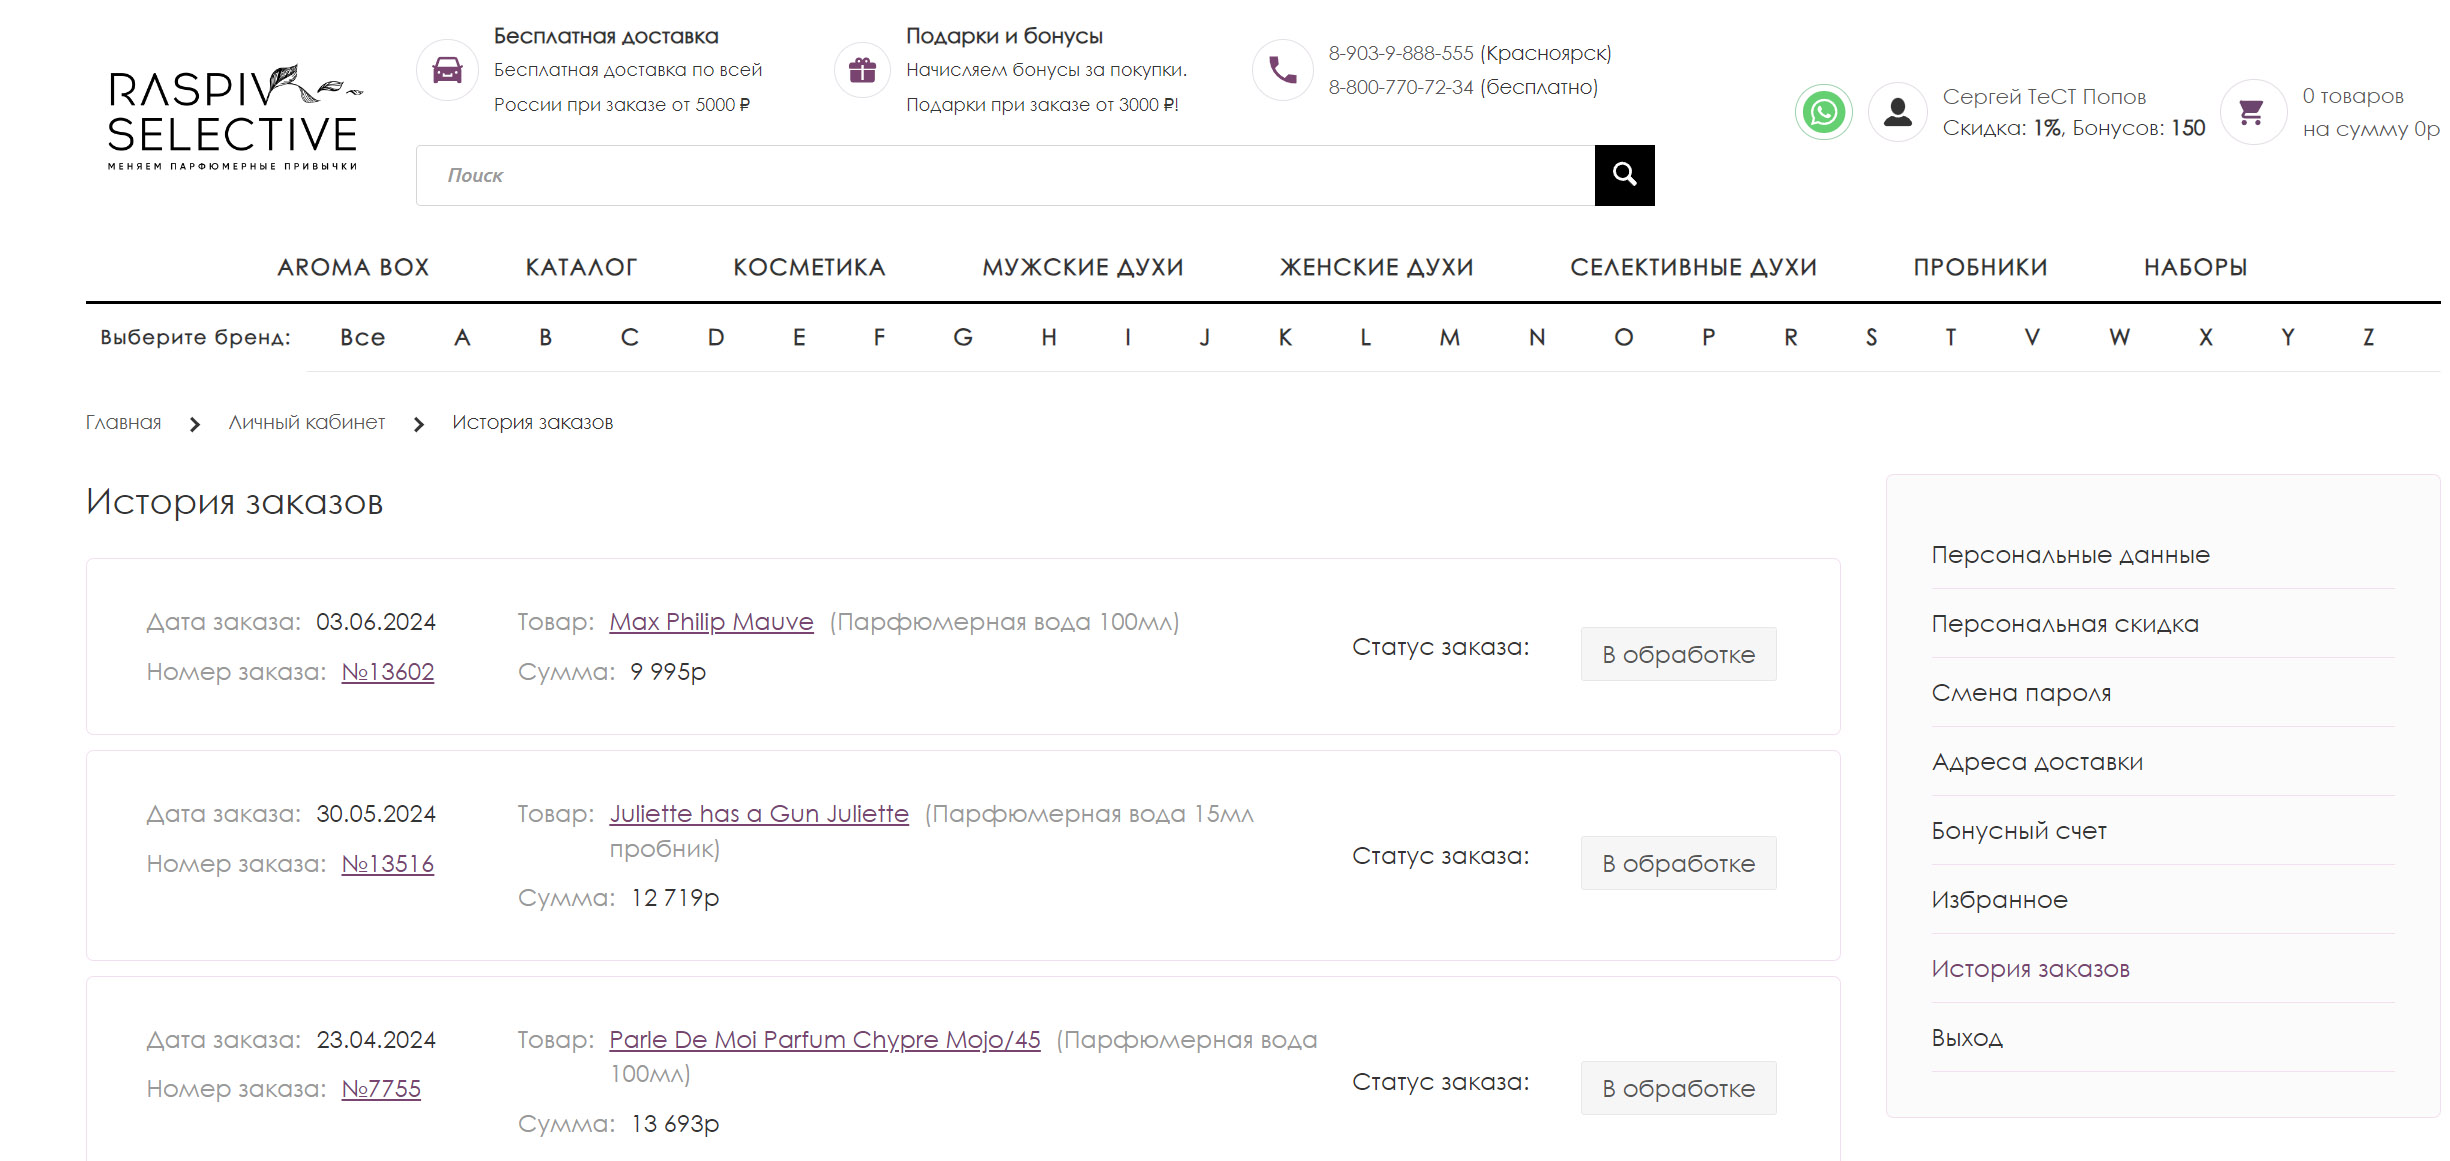Click the user profile avatar icon
This screenshot has height=1161, width=2450.
tap(1897, 112)
